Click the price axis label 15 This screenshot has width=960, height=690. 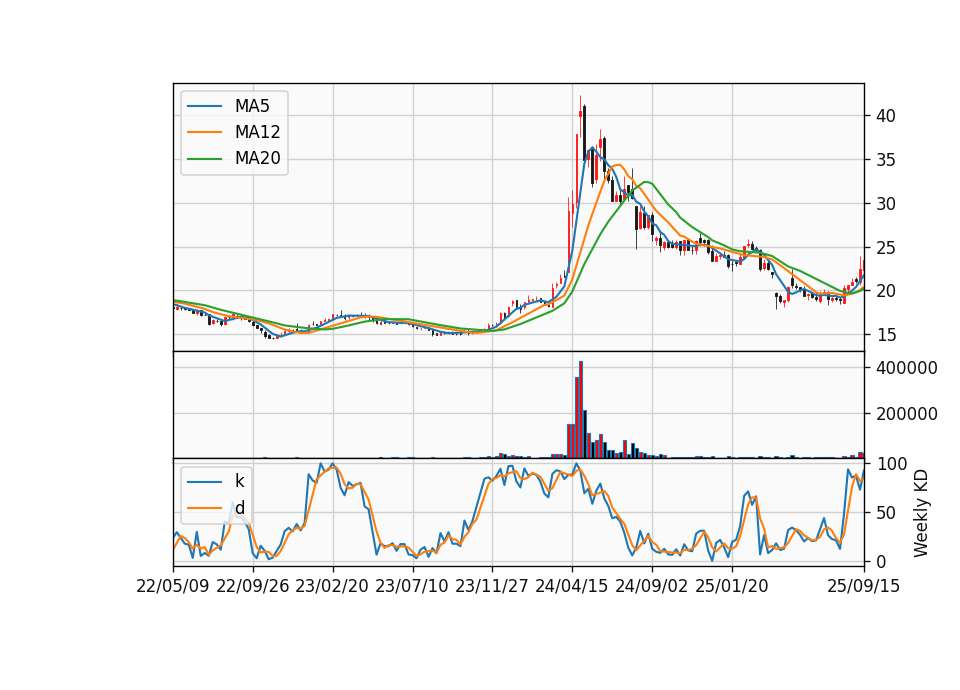click(885, 336)
